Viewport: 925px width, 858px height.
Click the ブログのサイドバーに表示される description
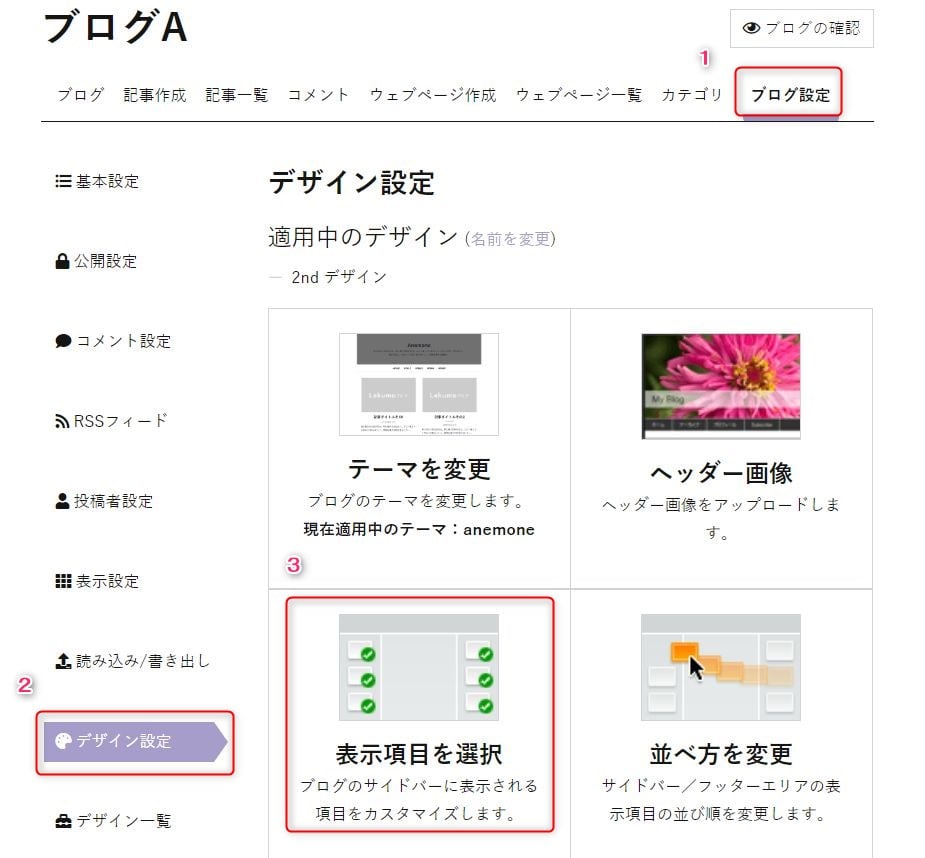coord(419,800)
